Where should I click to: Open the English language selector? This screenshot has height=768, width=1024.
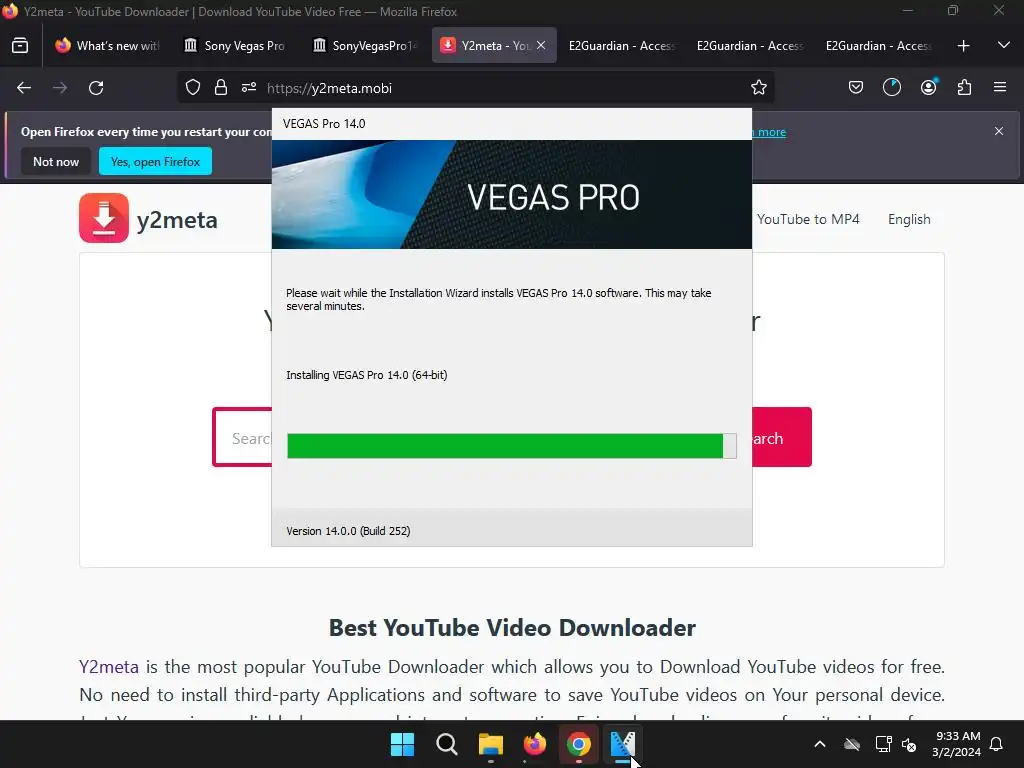click(909, 219)
